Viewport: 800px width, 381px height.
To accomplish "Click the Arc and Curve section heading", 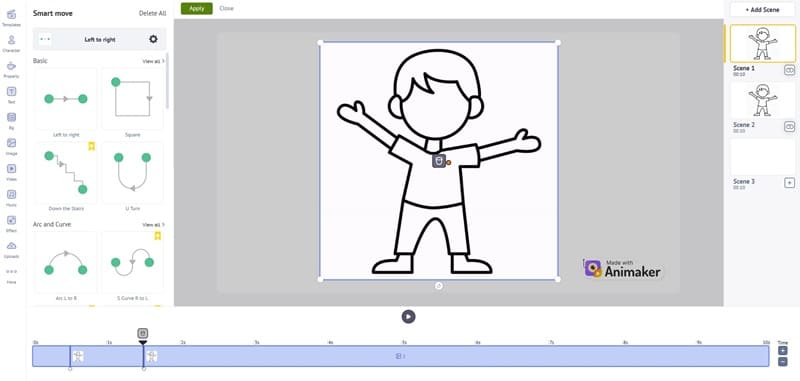I will (x=52, y=224).
